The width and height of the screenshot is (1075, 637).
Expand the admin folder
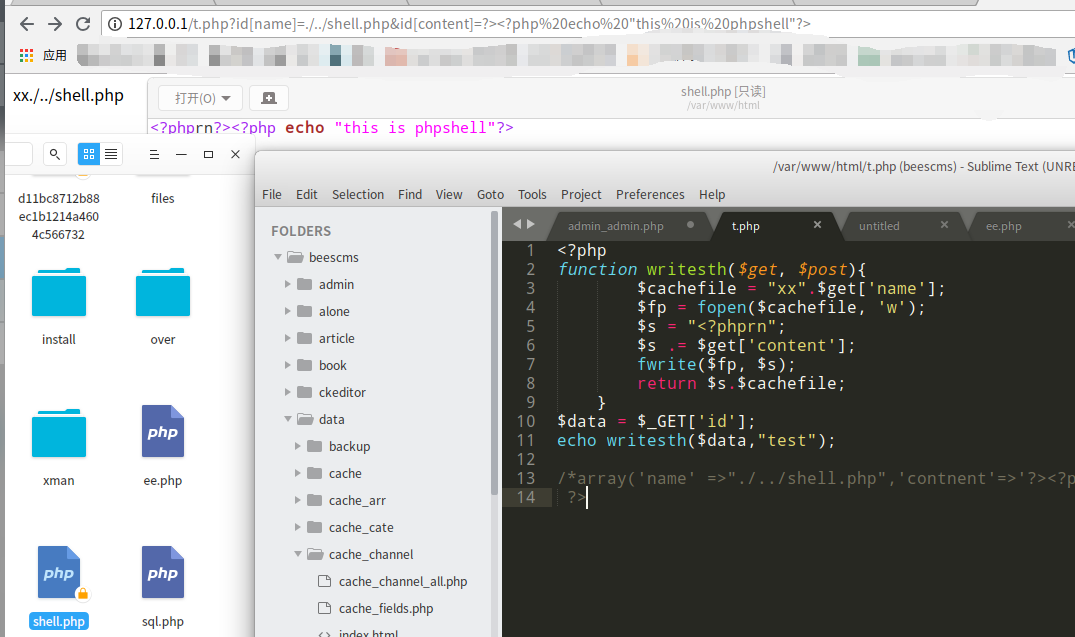coord(288,284)
